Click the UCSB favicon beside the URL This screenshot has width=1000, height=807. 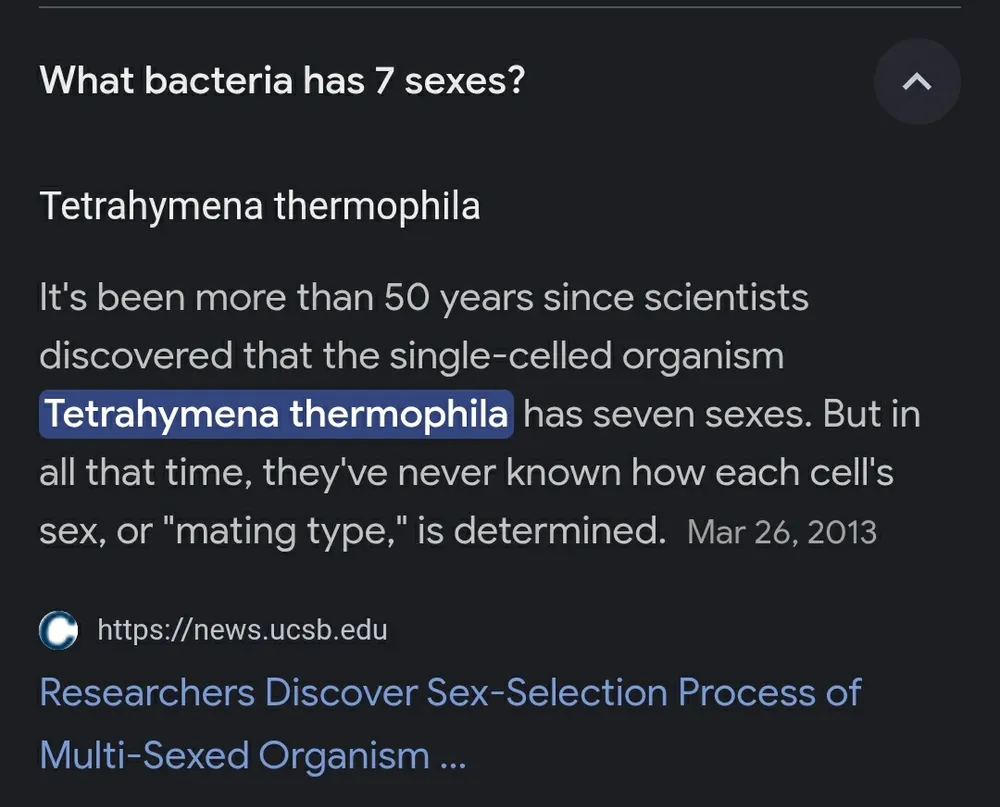click(59, 630)
